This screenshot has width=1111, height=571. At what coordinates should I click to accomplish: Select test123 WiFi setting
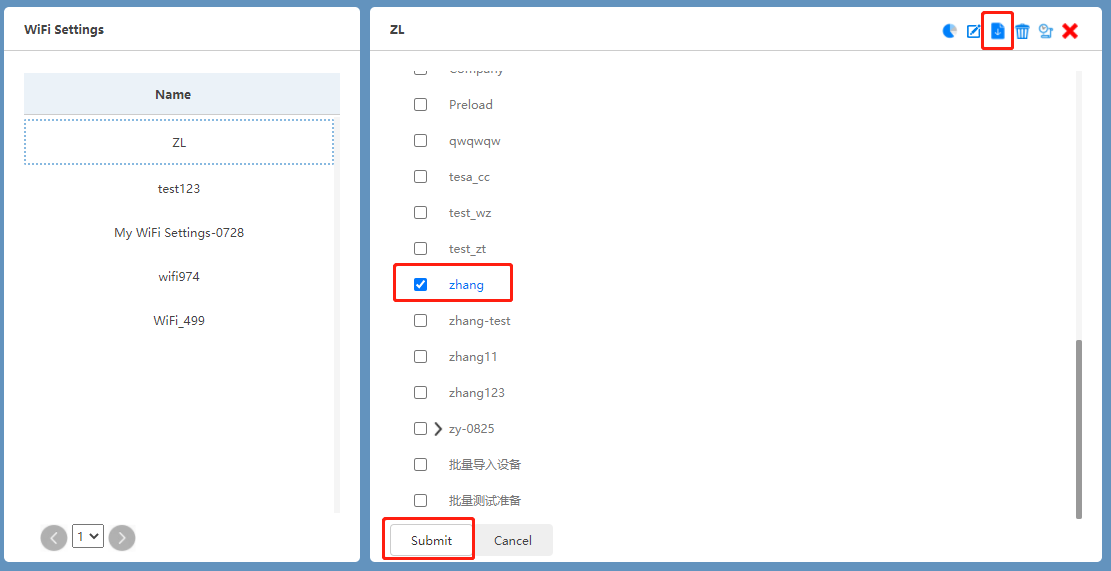tap(179, 188)
